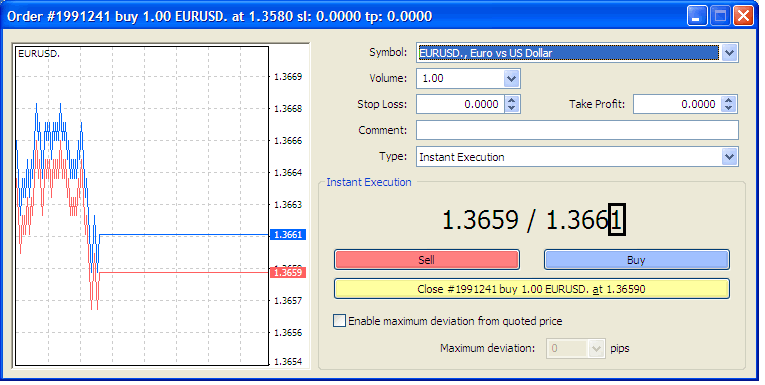Screen dimensions: 765x385
Task: Minimize the order window
Action: pos(697,16)
